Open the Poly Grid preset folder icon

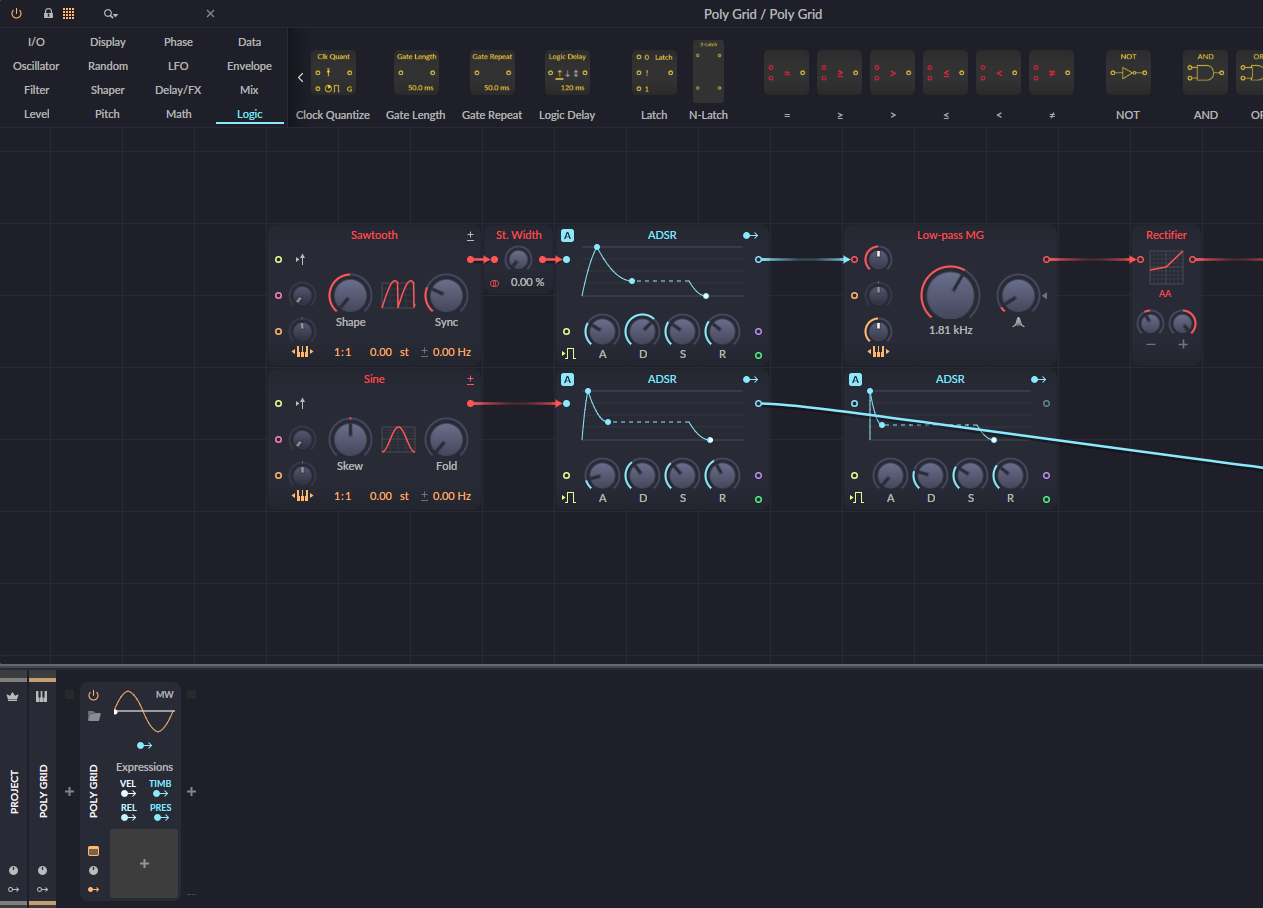coord(94,716)
